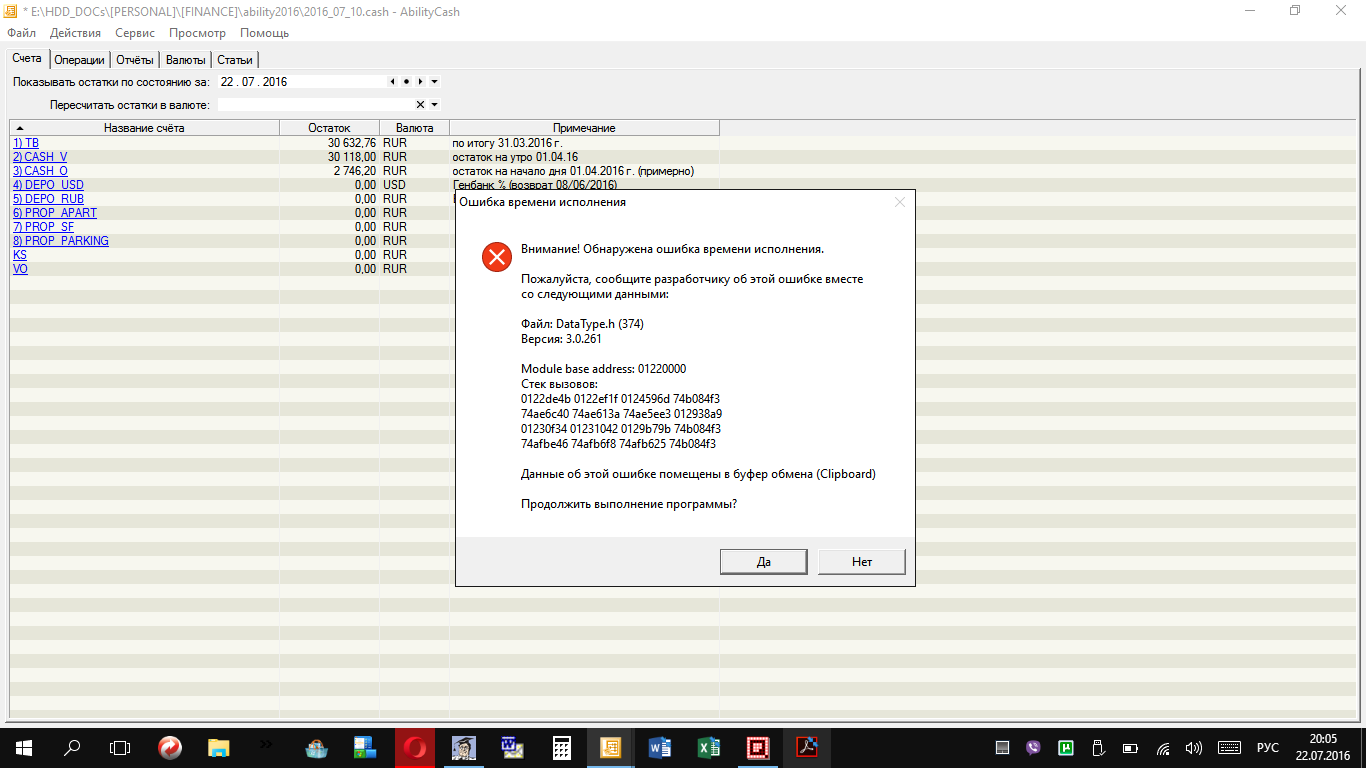Open the date picker dropdown arrow

pos(434,82)
